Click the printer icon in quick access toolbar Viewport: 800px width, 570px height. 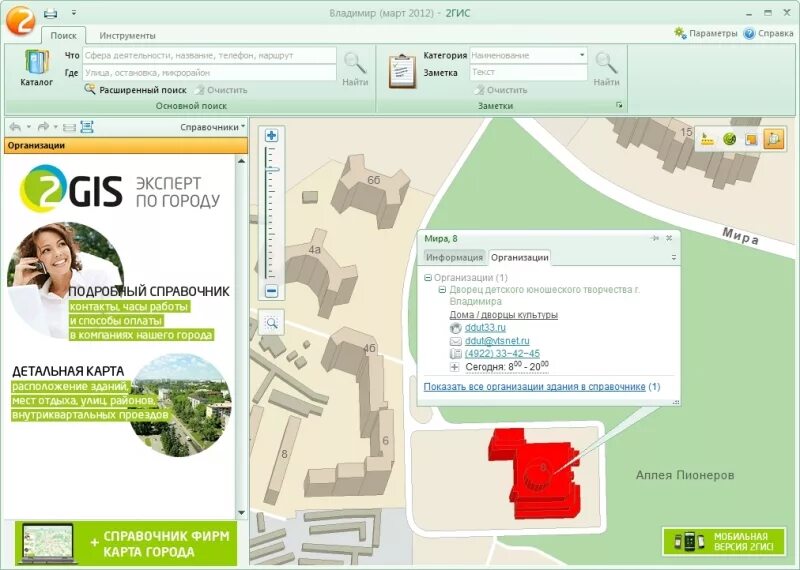pos(50,13)
